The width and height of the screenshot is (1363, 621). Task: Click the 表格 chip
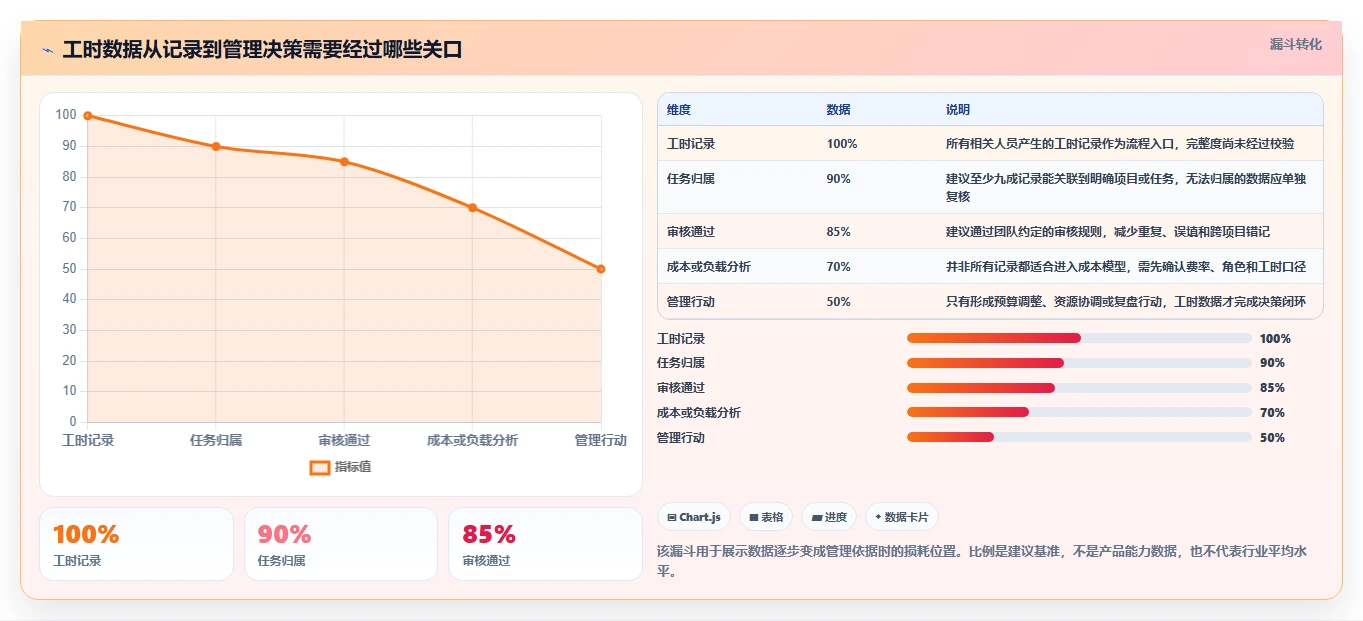click(x=766, y=517)
